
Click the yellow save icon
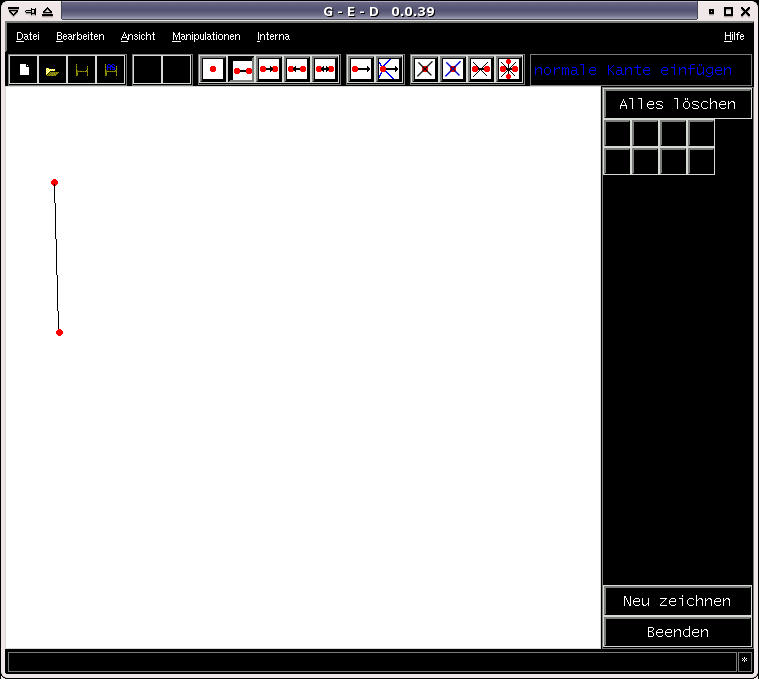(x=81, y=70)
